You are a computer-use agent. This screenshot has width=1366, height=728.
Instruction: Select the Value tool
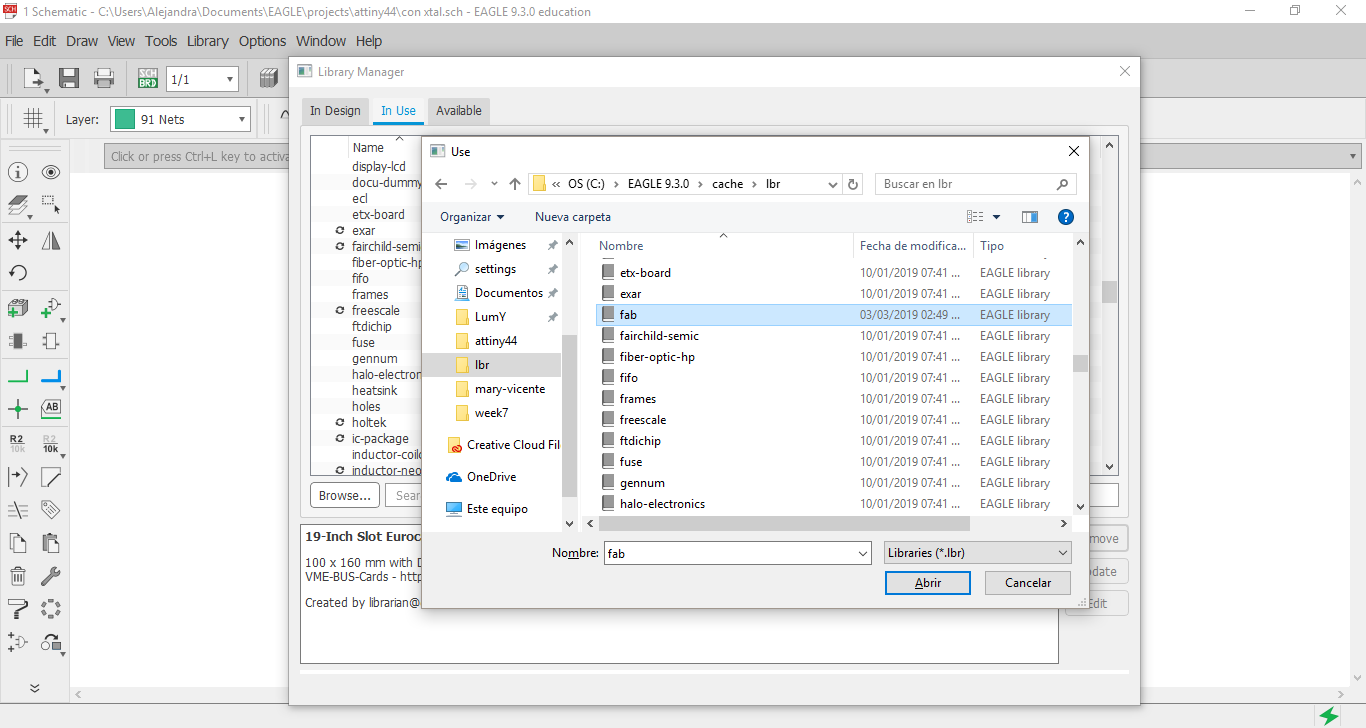point(51,443)
